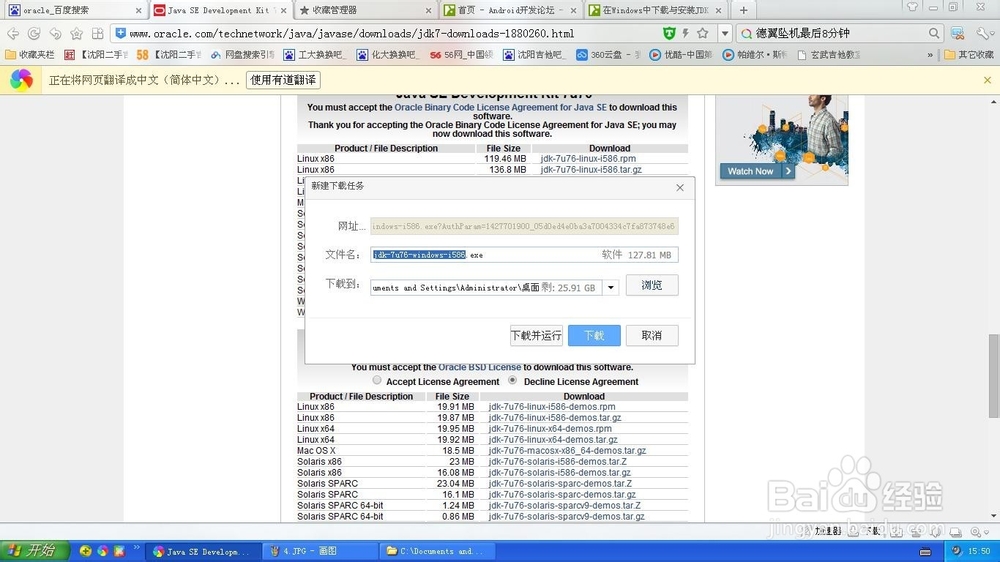Screen dimensions: 1000x562
Task: Click the new tab plus button
Action: click(x=743, y=10)
